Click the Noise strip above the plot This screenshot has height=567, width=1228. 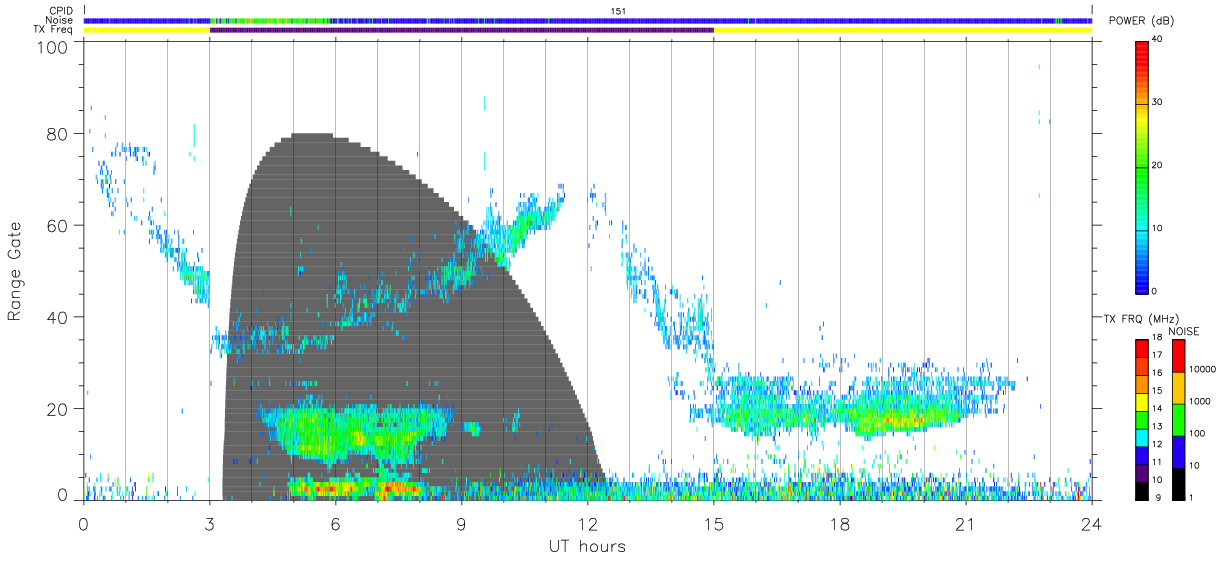588,20
